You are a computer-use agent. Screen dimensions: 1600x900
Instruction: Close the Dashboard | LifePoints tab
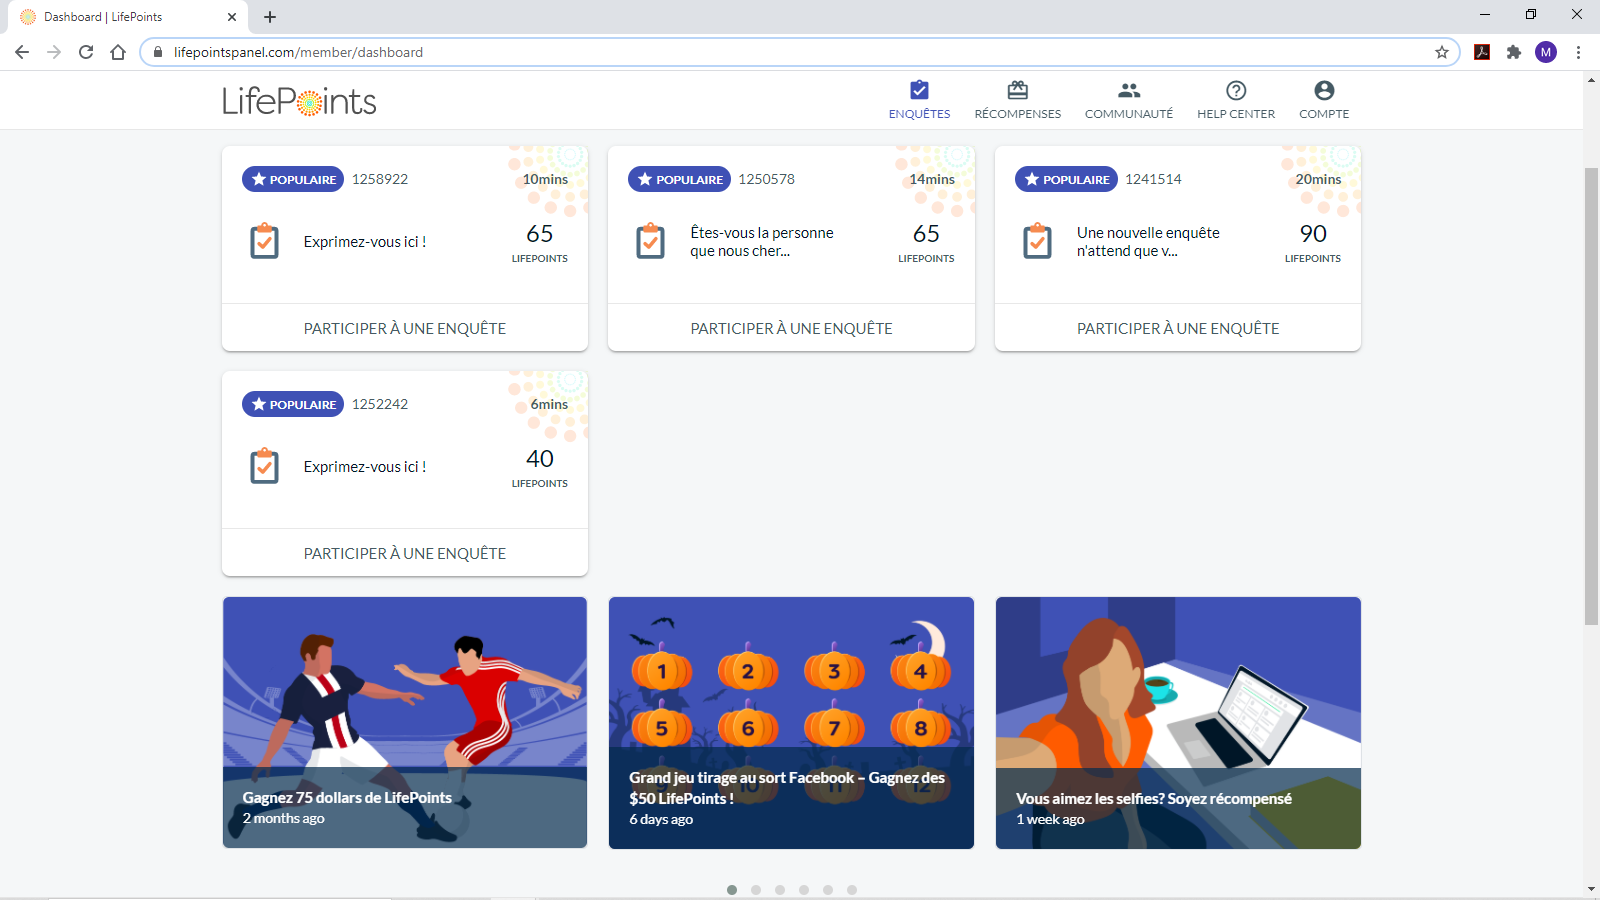tap(231, 17)
